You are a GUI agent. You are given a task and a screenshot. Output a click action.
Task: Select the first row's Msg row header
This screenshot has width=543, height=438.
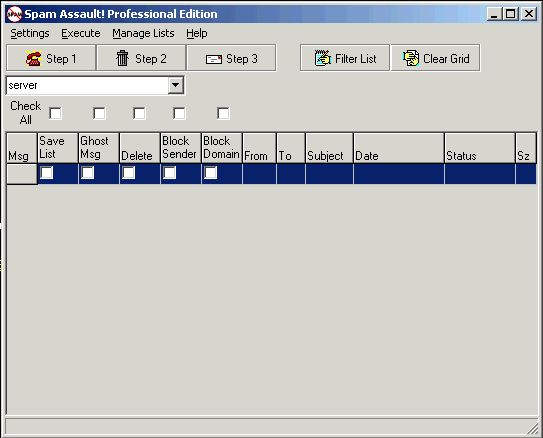click(x=21, y=174)
